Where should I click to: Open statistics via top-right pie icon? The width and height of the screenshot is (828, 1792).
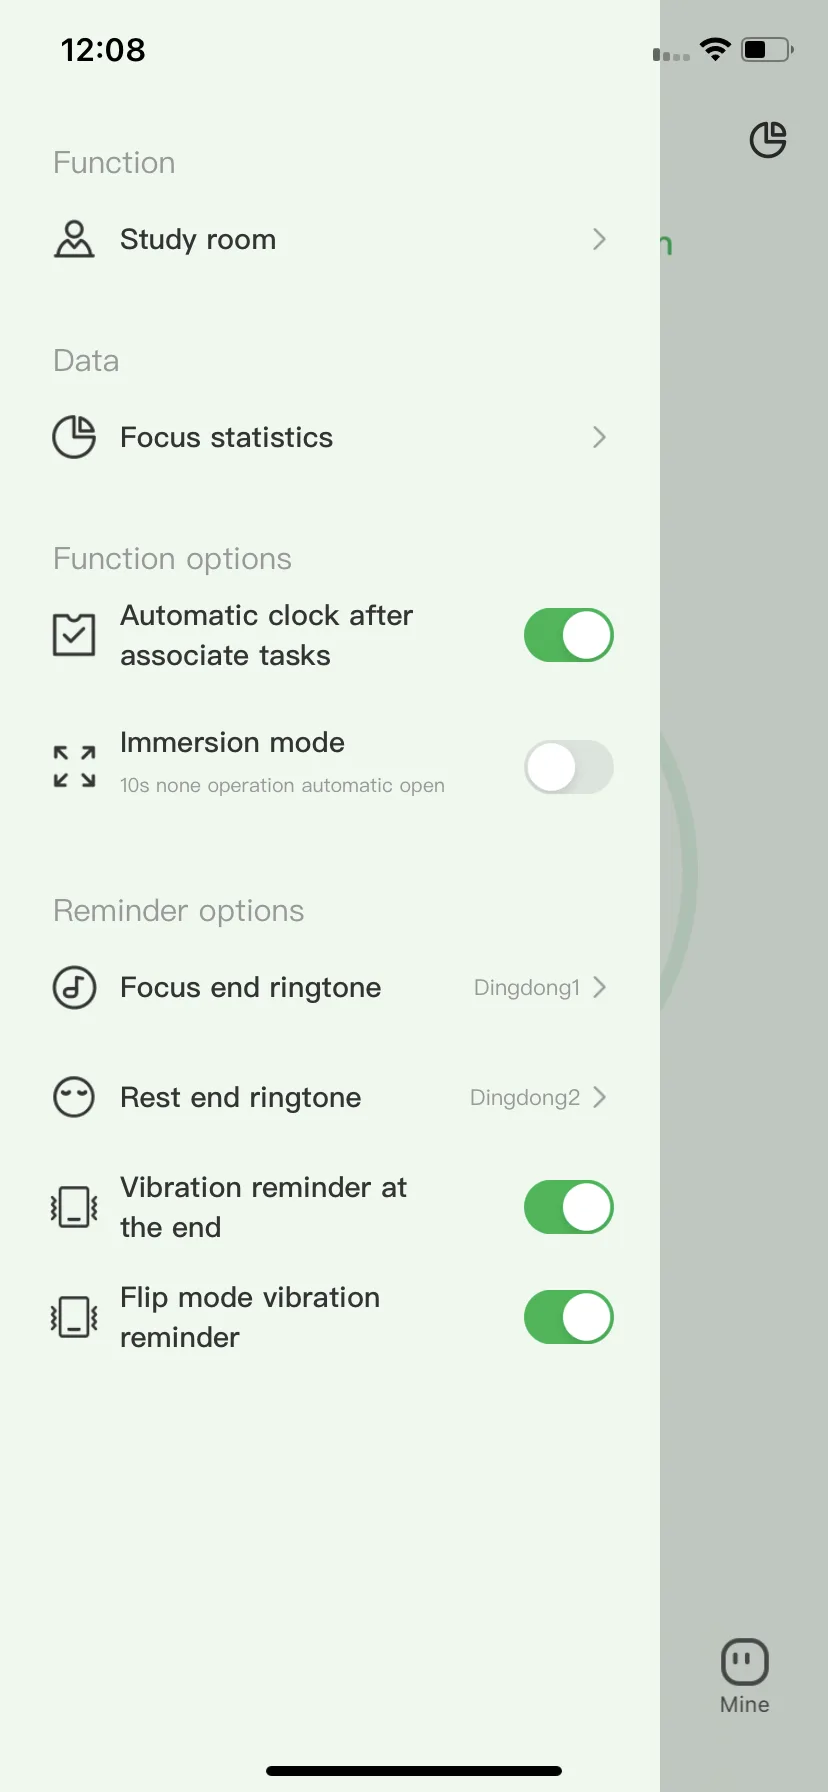coord(768,140)
